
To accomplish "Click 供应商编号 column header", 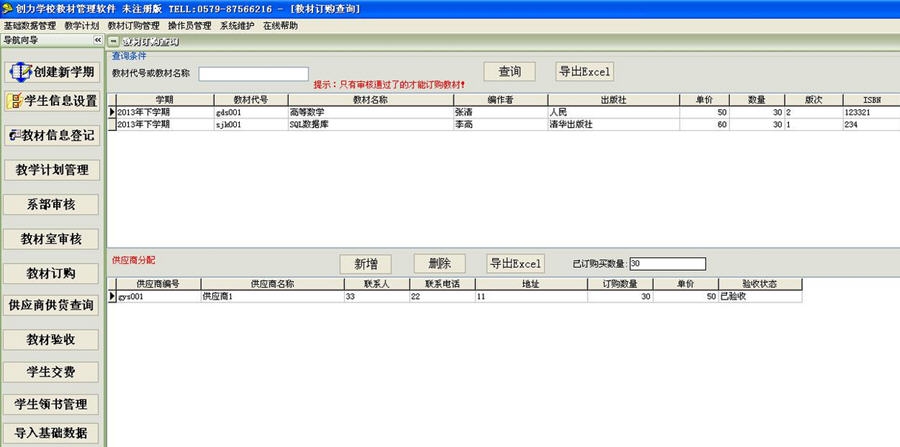I will pos(158,284).
